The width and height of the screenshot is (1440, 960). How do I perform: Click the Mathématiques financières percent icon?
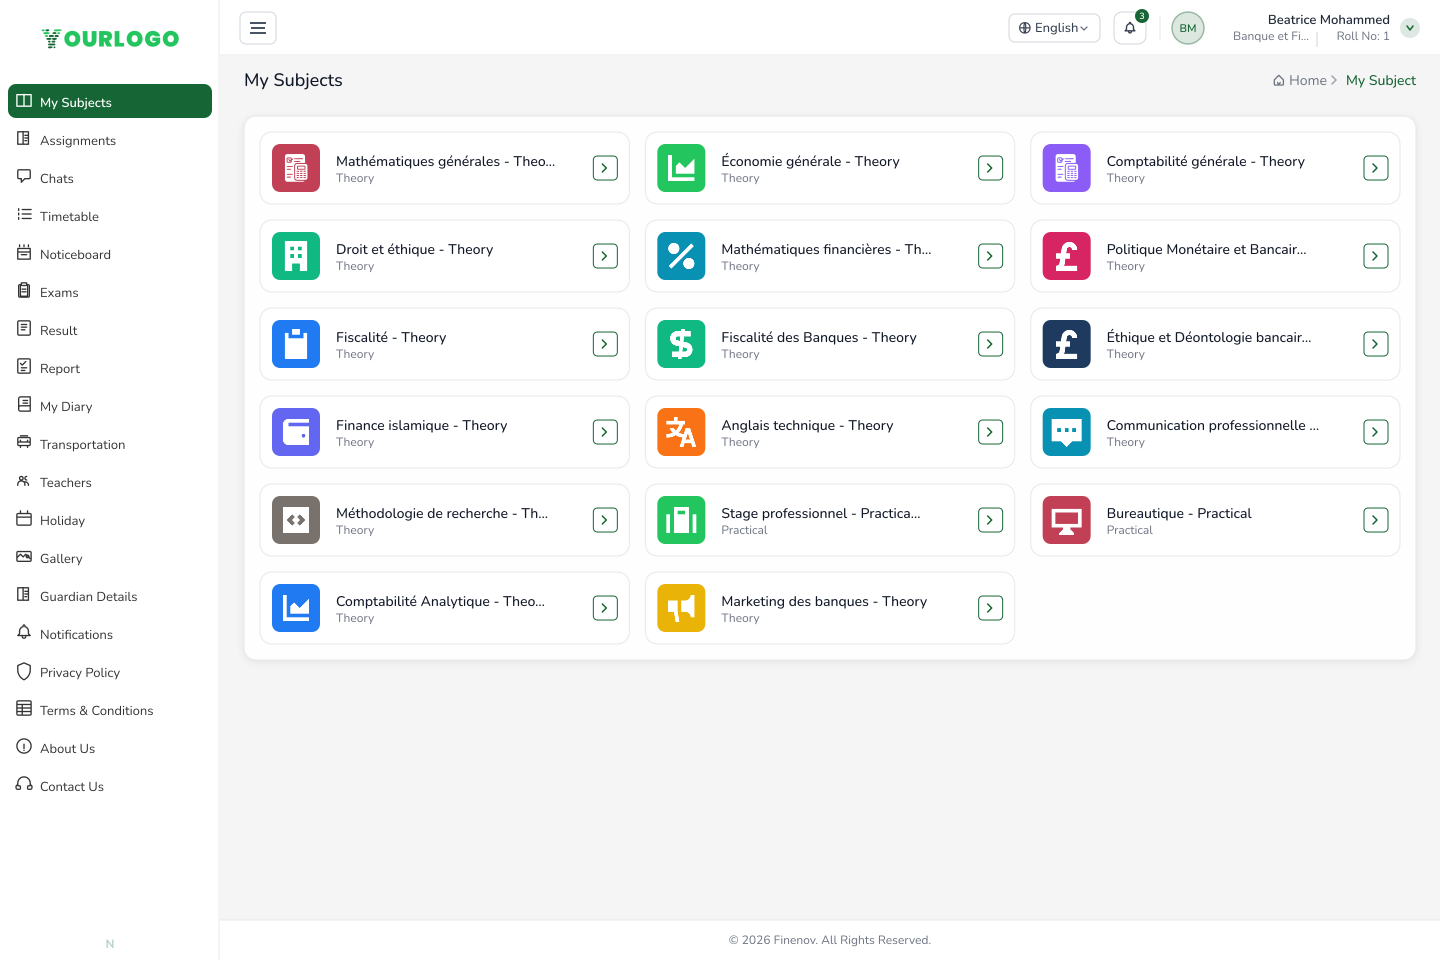(x=681, y=256)
